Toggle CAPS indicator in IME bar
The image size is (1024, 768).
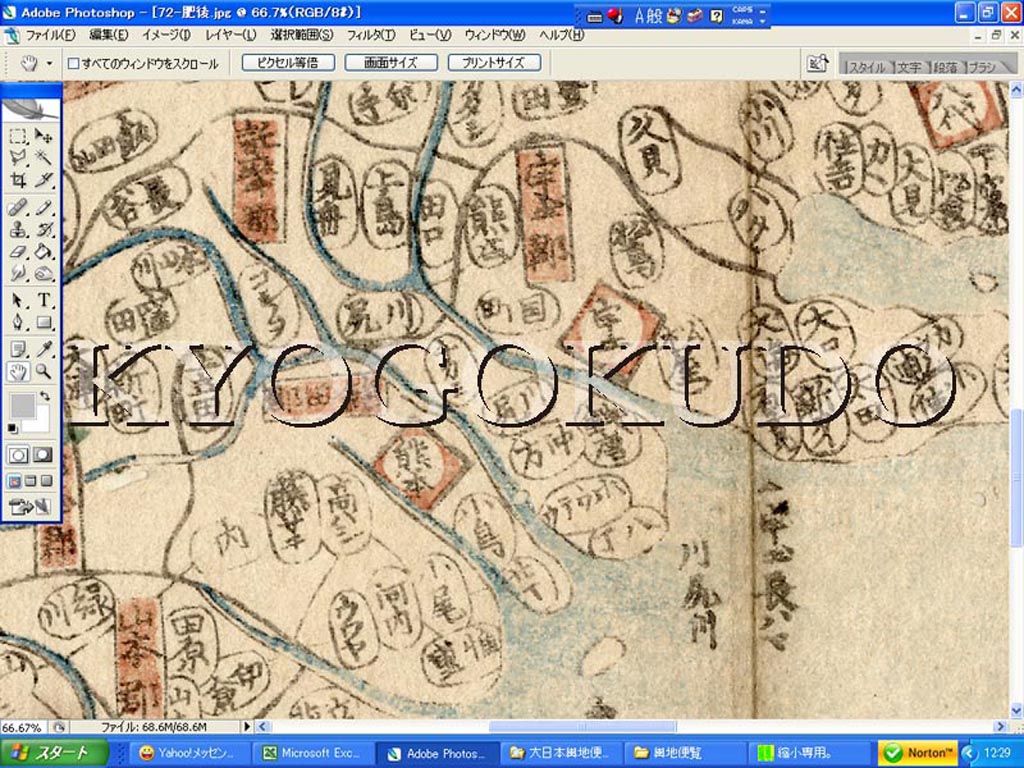click(742, 10)
